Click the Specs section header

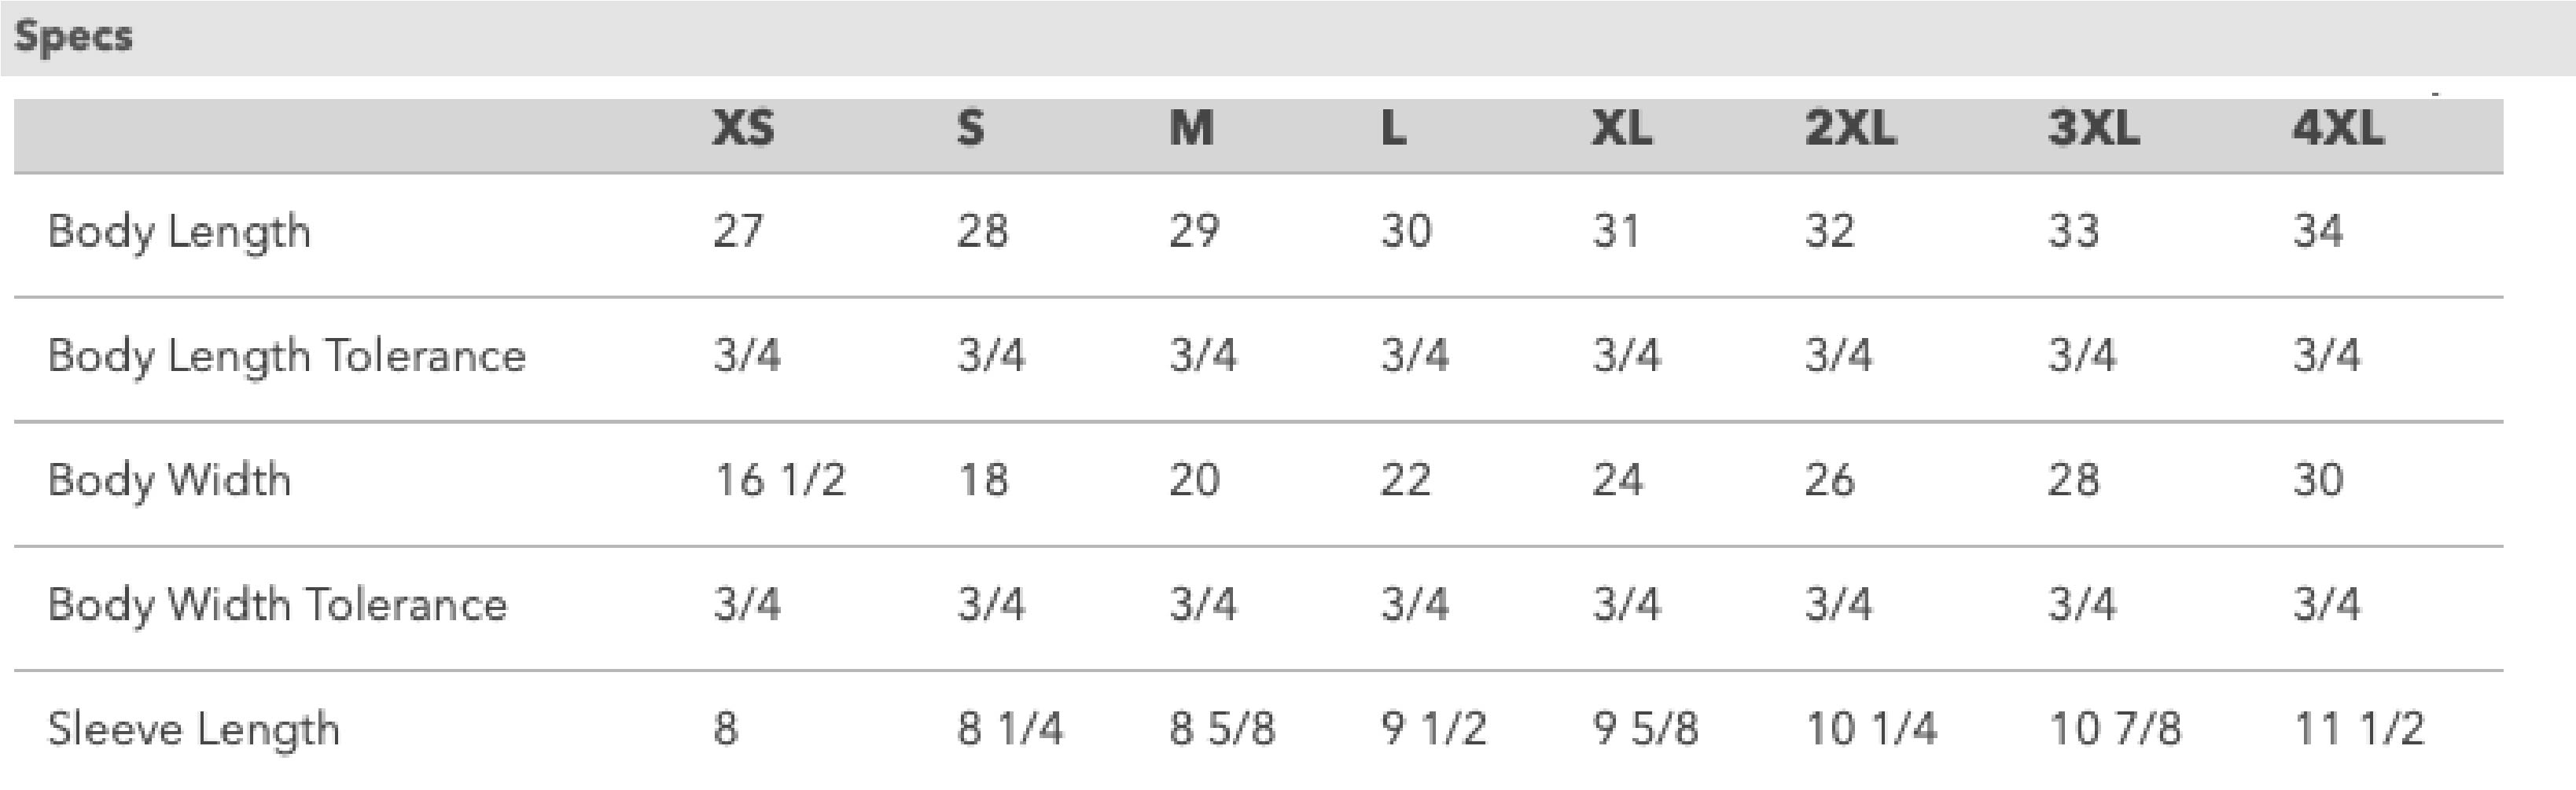coord(73,37)
